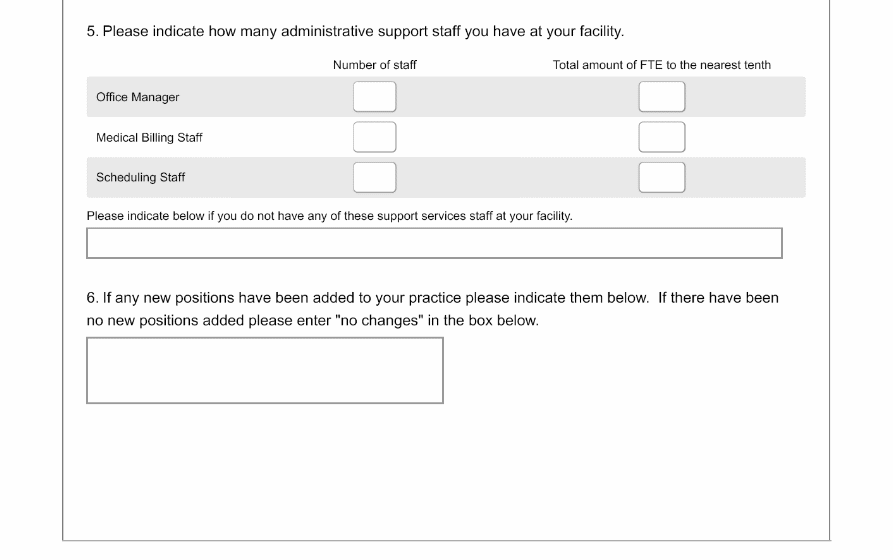
Task: Select Scheduling Staff FTE input
Action: coord(662,177)
